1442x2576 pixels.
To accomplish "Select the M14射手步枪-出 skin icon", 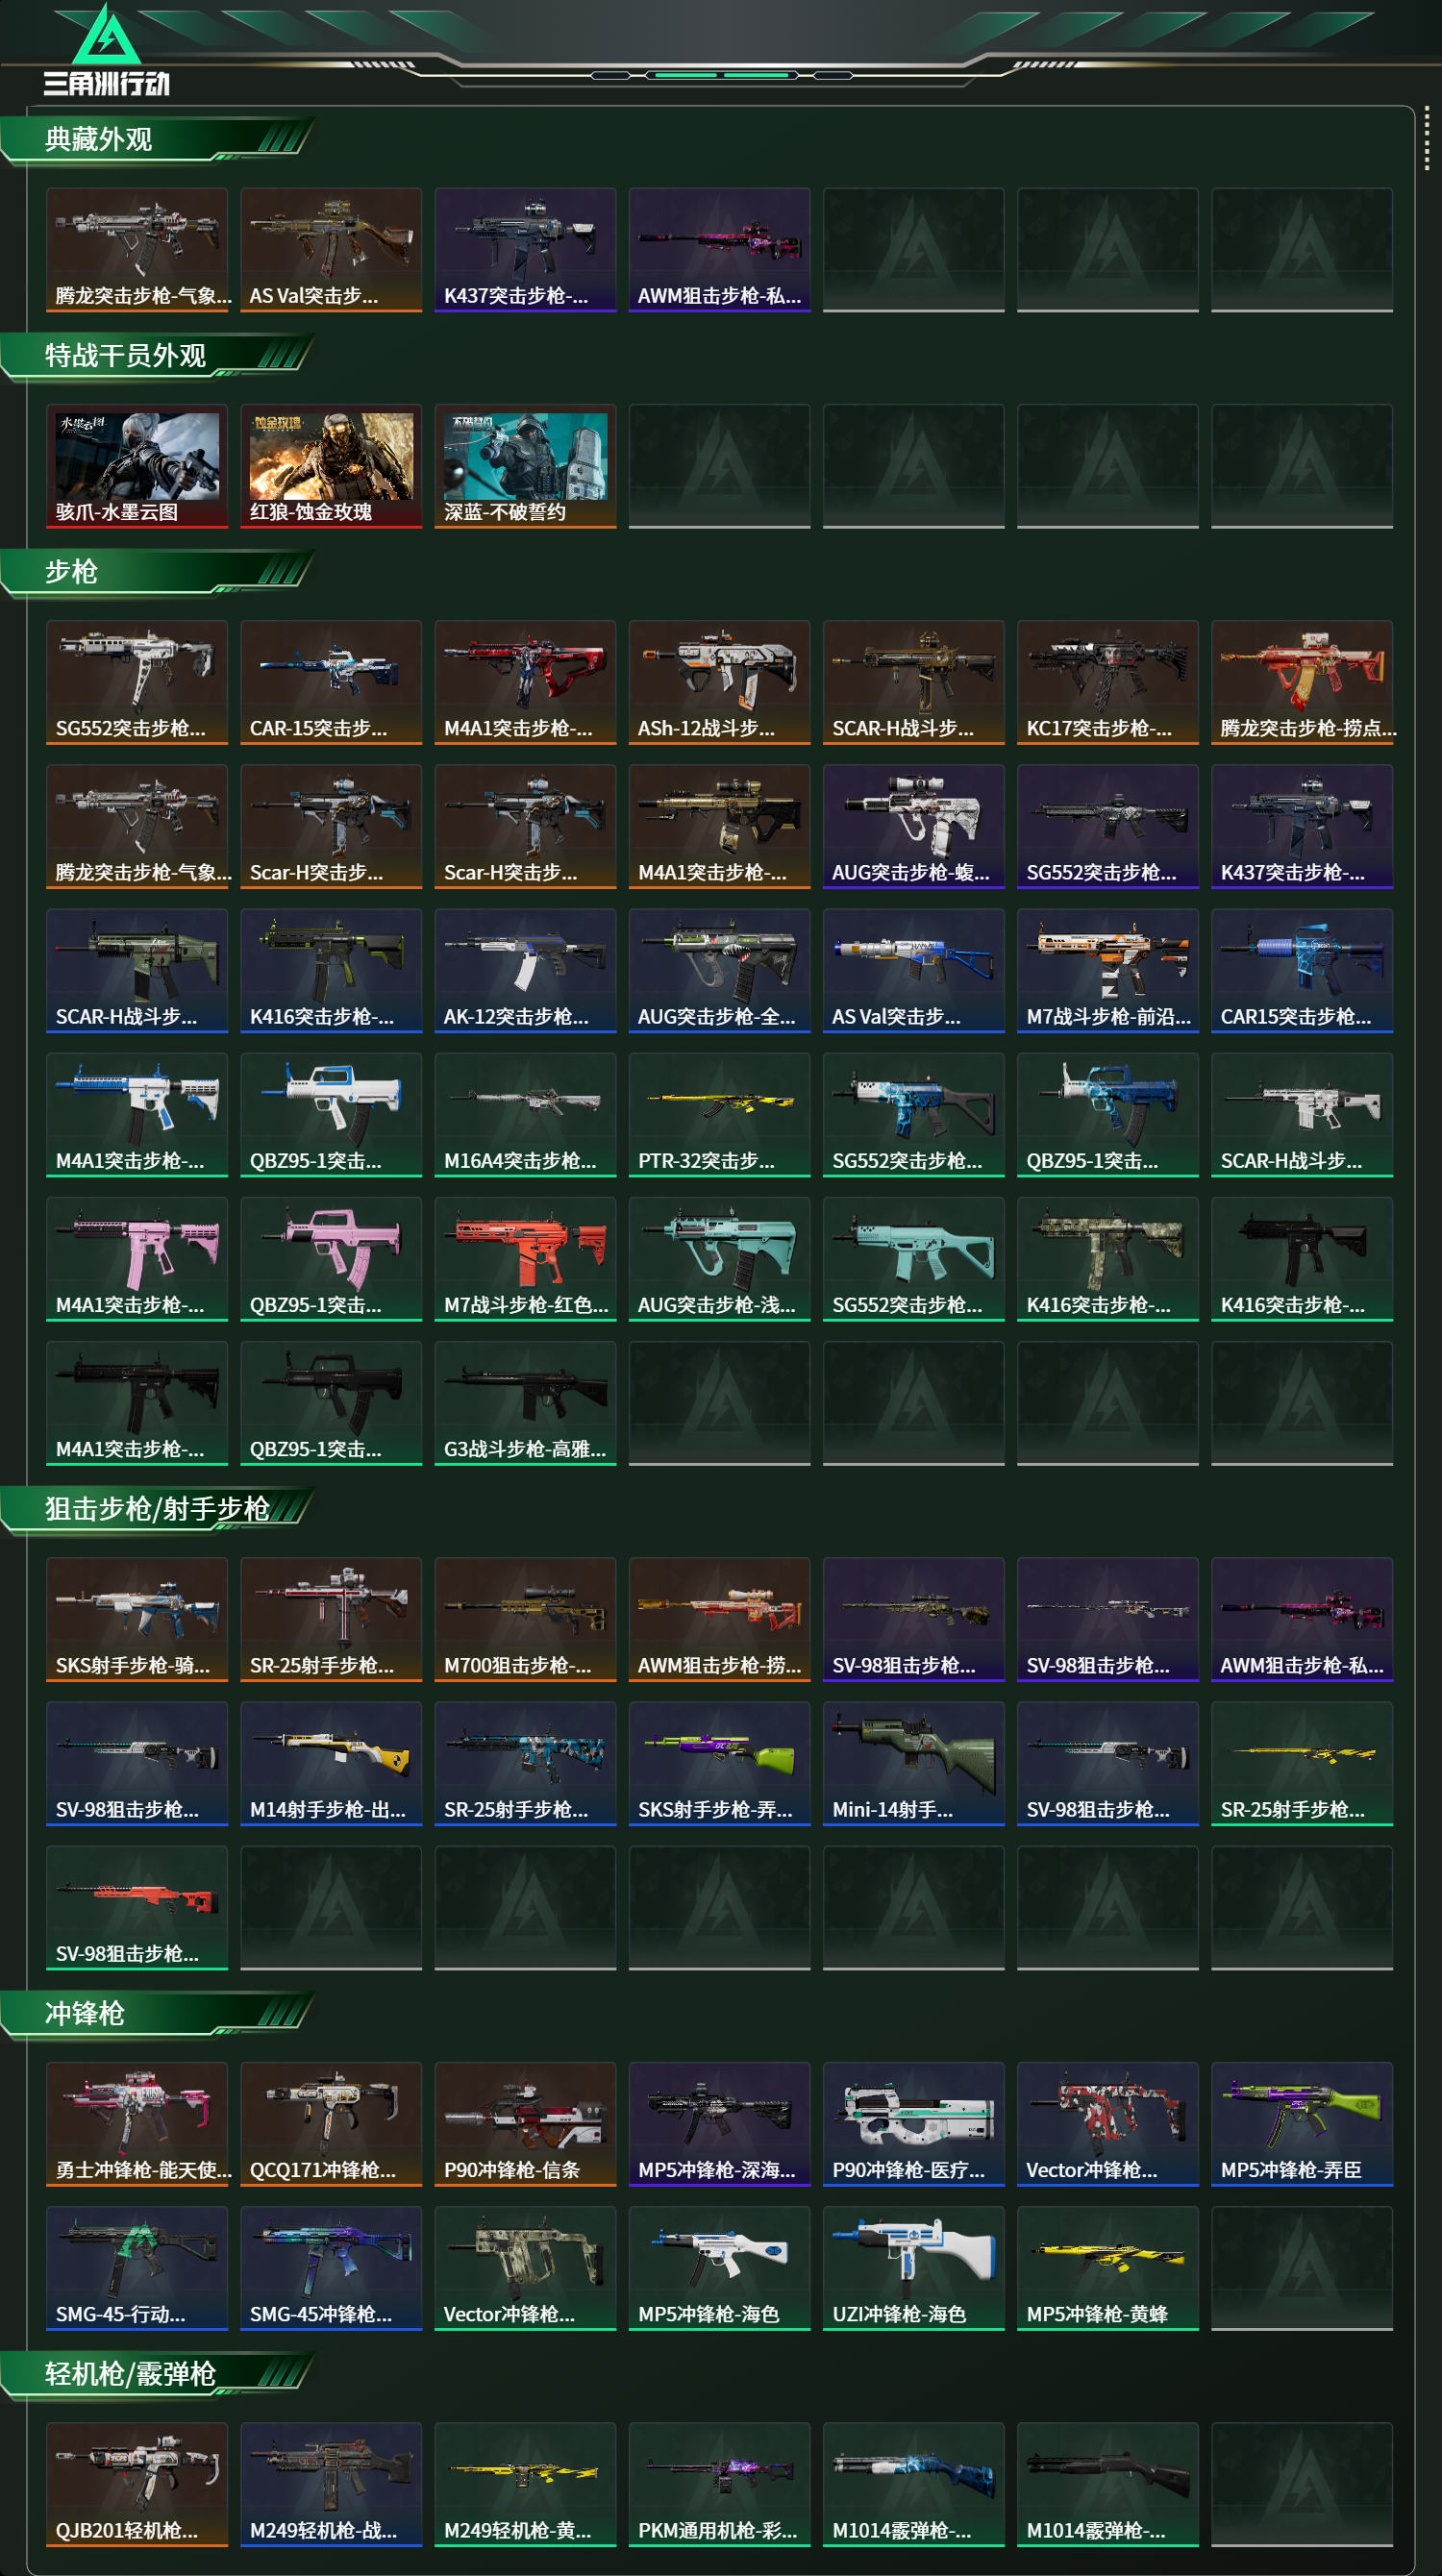I will coord(331,1762).
